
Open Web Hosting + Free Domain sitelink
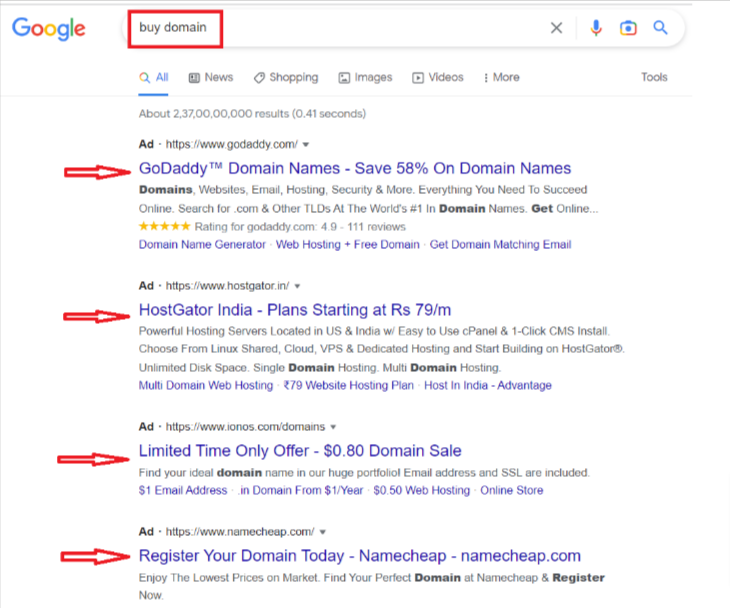point(348,244)
